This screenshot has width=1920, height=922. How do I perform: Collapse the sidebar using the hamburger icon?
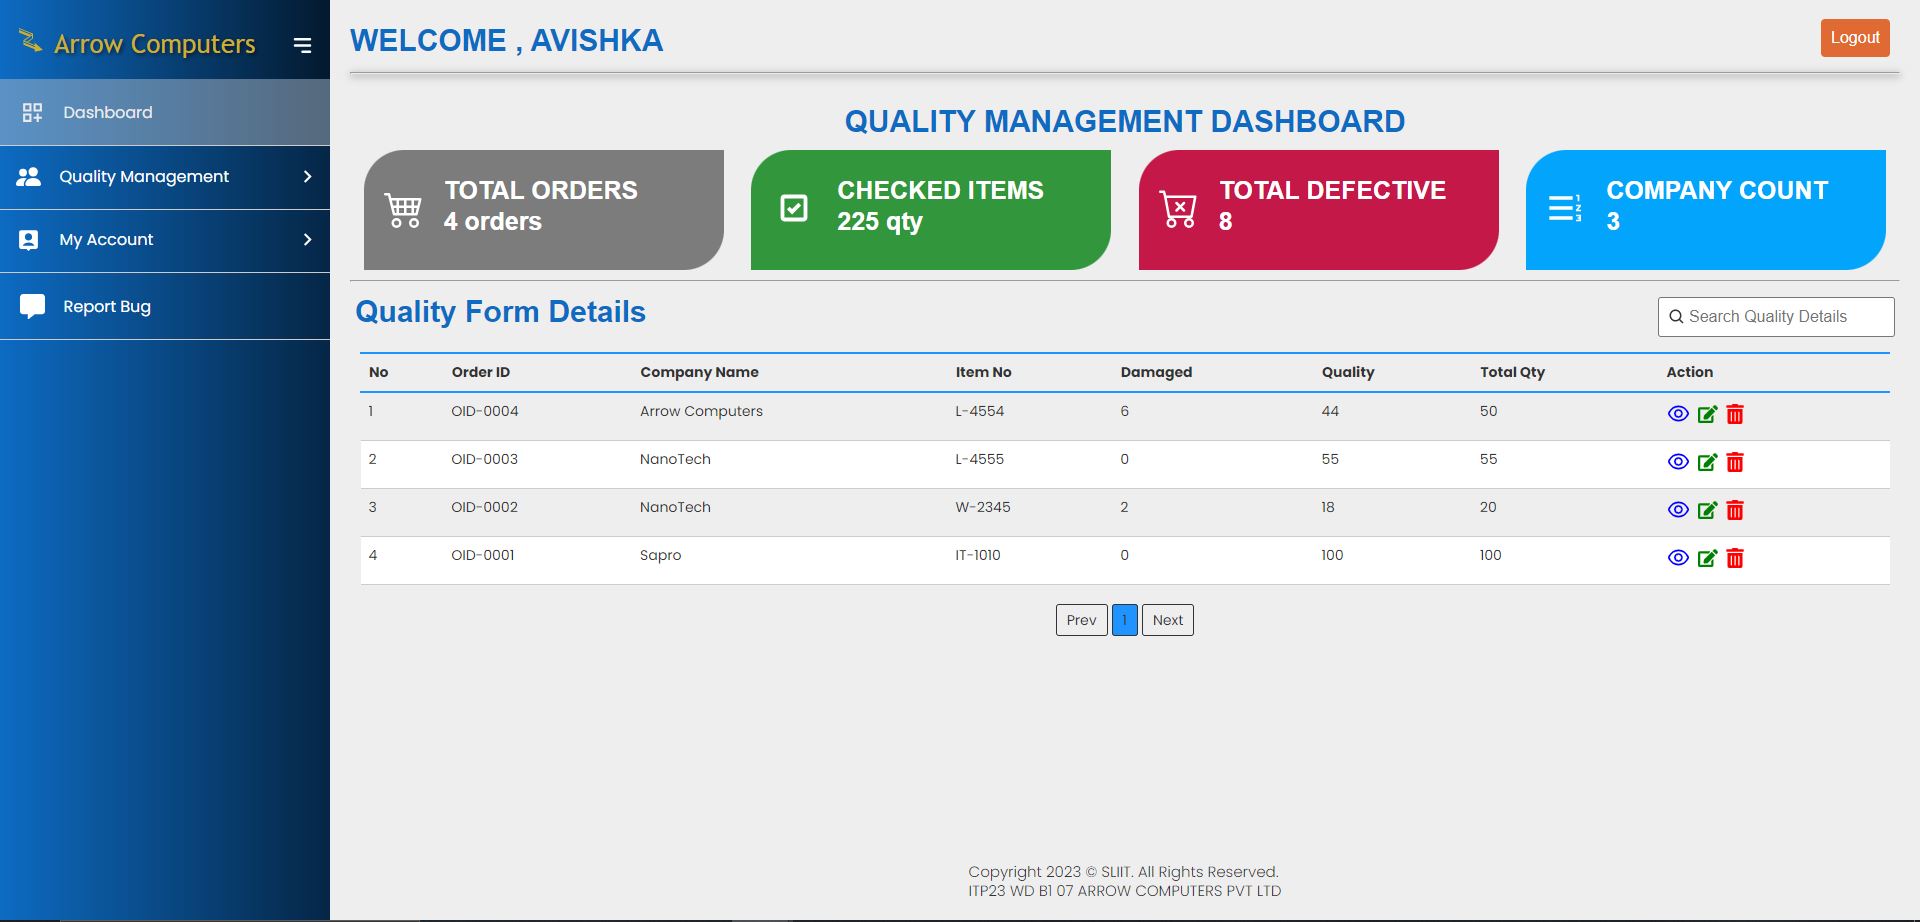pos(302,44)
